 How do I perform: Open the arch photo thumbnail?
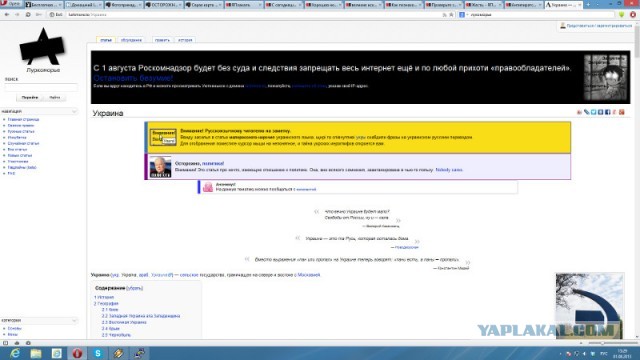(x=589, y=306)
